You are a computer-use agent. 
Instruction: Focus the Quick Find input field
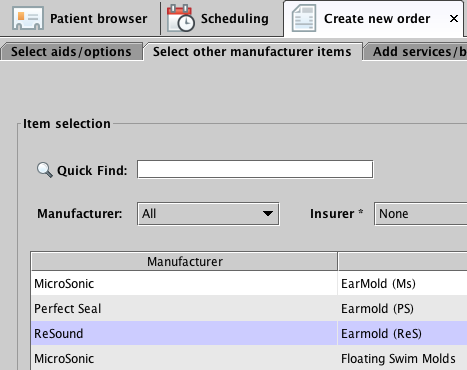255,169
